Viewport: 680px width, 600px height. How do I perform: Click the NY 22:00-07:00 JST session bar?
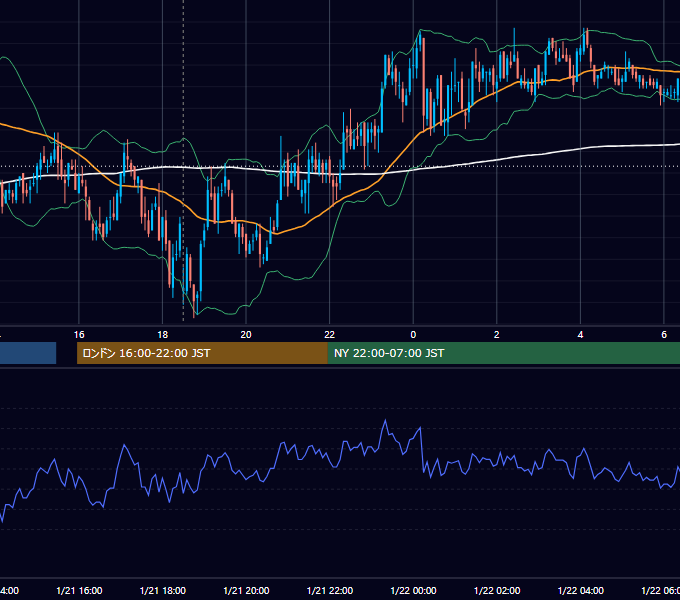[x=503, y=353]
